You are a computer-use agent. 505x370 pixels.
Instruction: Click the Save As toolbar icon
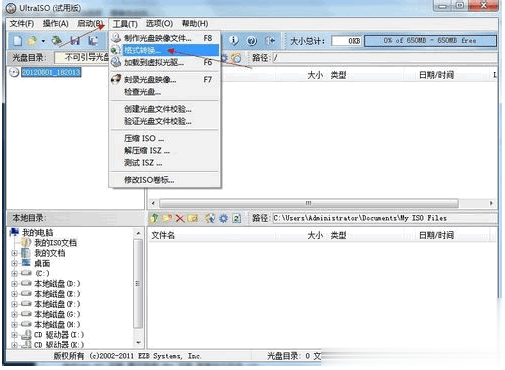click(93, 41)
